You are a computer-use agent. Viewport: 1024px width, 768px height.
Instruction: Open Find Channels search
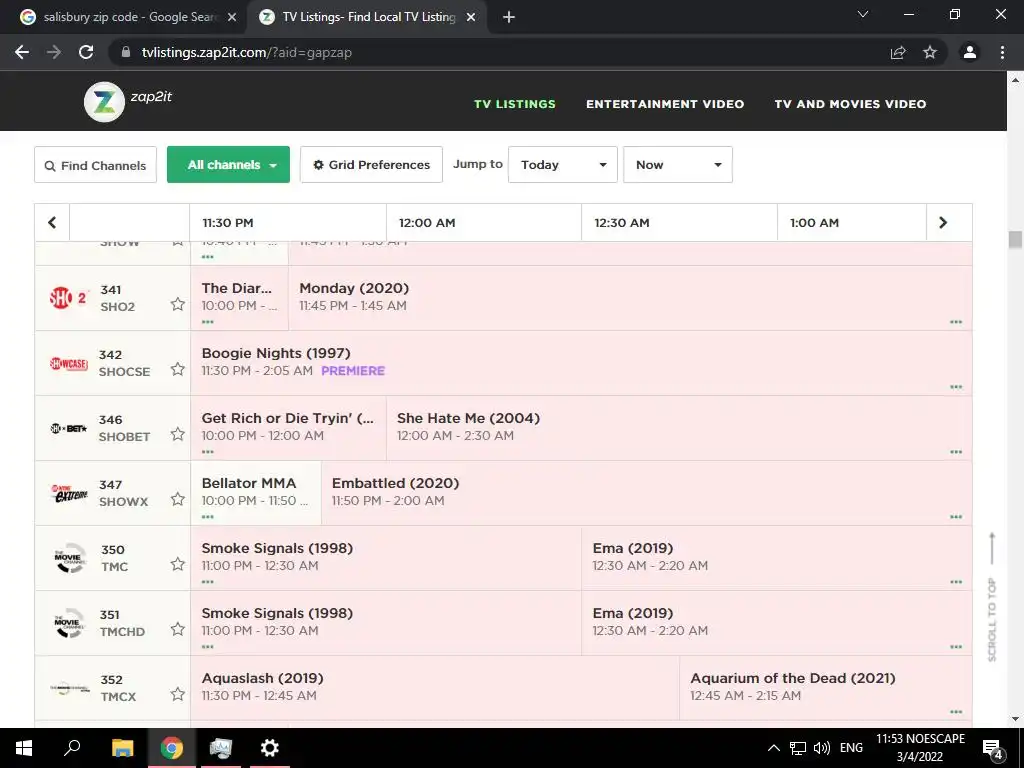(x=95, y=165)
